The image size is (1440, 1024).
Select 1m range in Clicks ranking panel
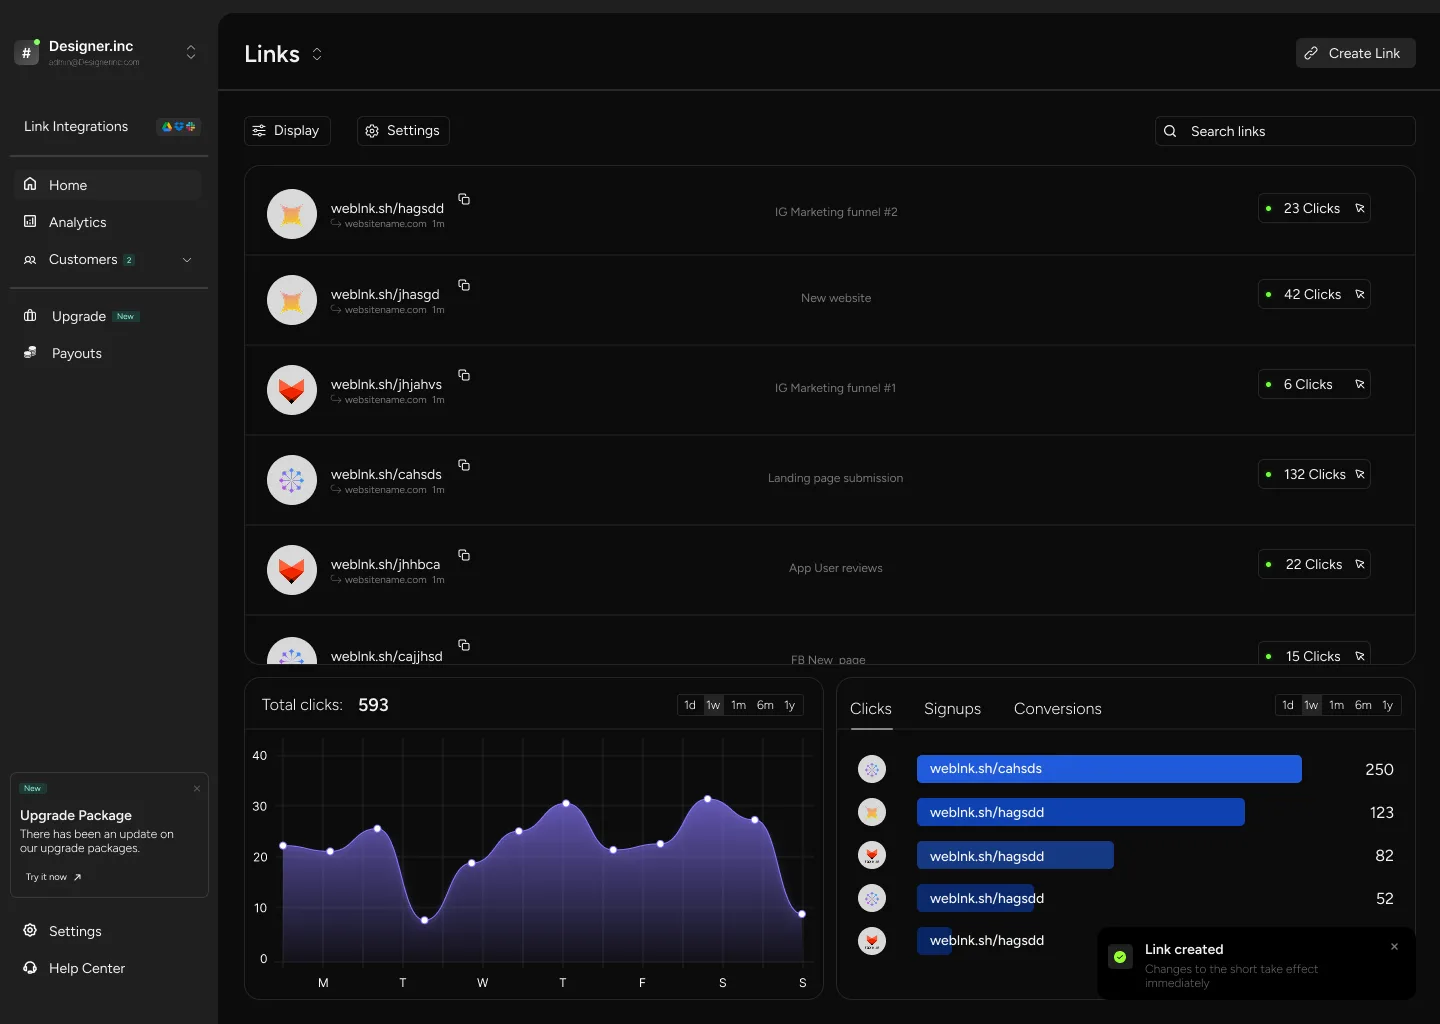coord(1336,705)
